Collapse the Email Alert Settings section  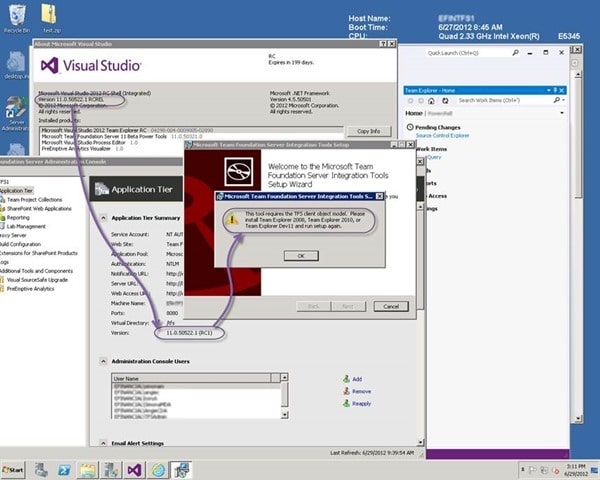103,443
